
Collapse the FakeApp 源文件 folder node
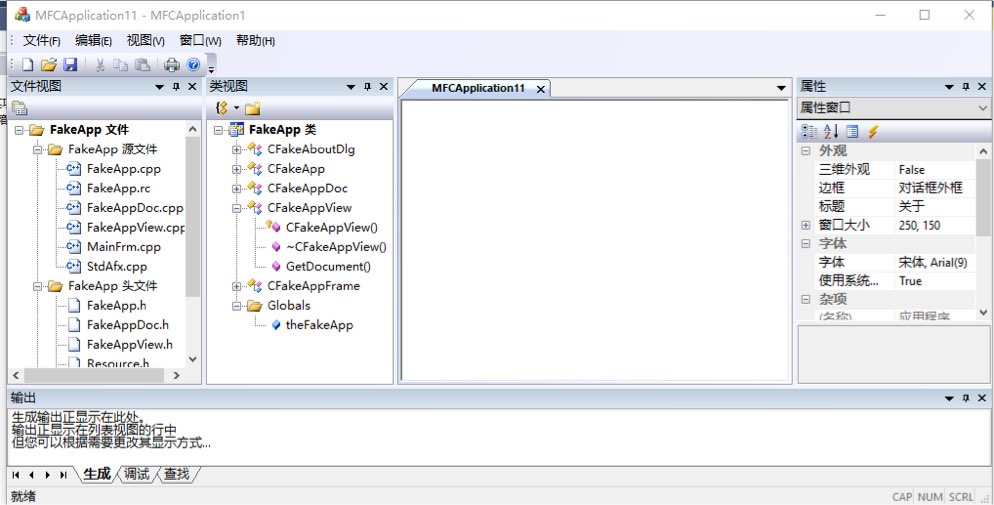[x=37, y=150]
